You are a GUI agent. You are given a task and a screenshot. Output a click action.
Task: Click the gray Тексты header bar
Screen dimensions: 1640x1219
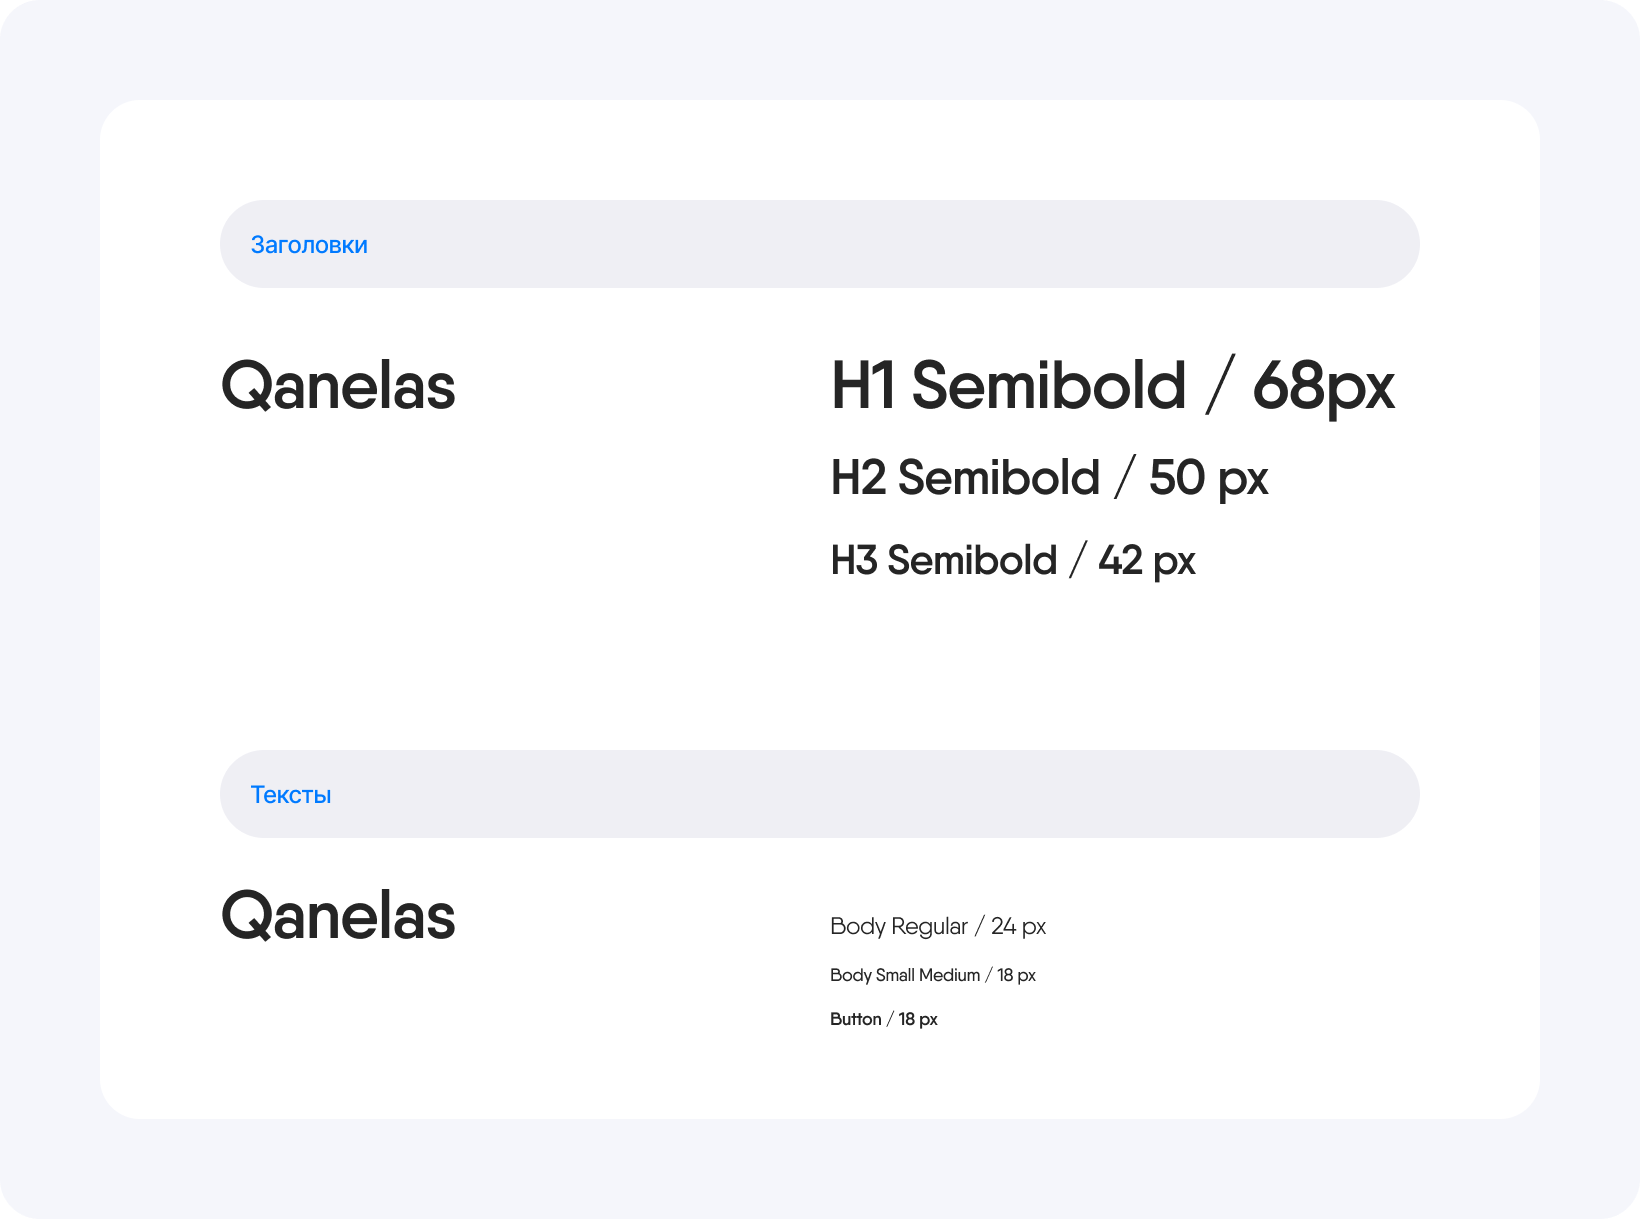[x=820, y=794]
